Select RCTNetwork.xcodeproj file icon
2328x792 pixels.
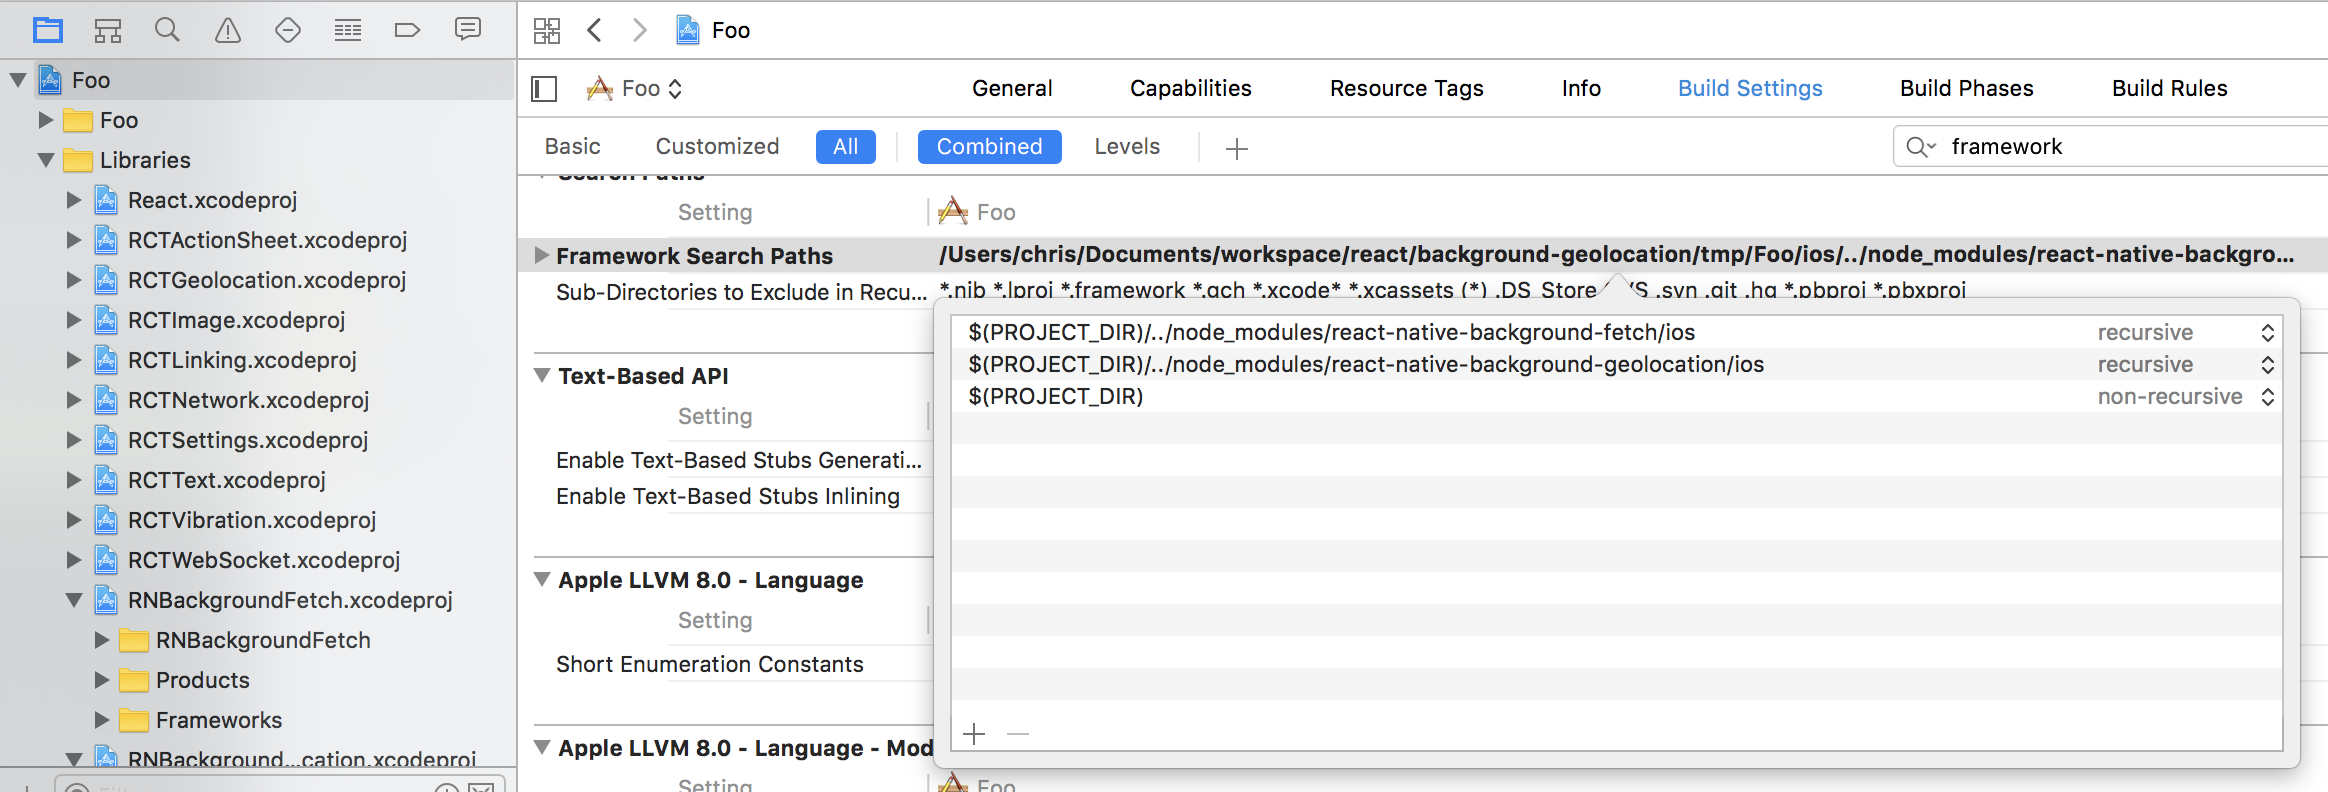pyautogui.click(x=107, y=400)
